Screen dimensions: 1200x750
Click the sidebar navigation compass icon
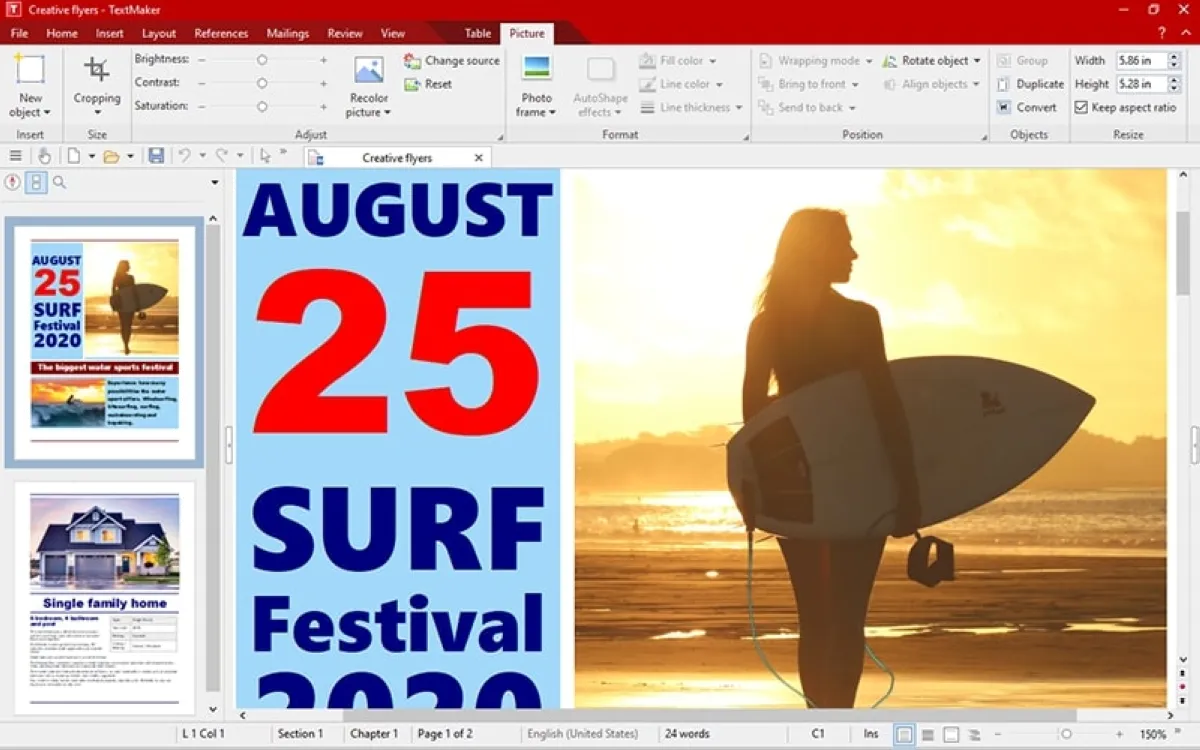pos(12,182)
